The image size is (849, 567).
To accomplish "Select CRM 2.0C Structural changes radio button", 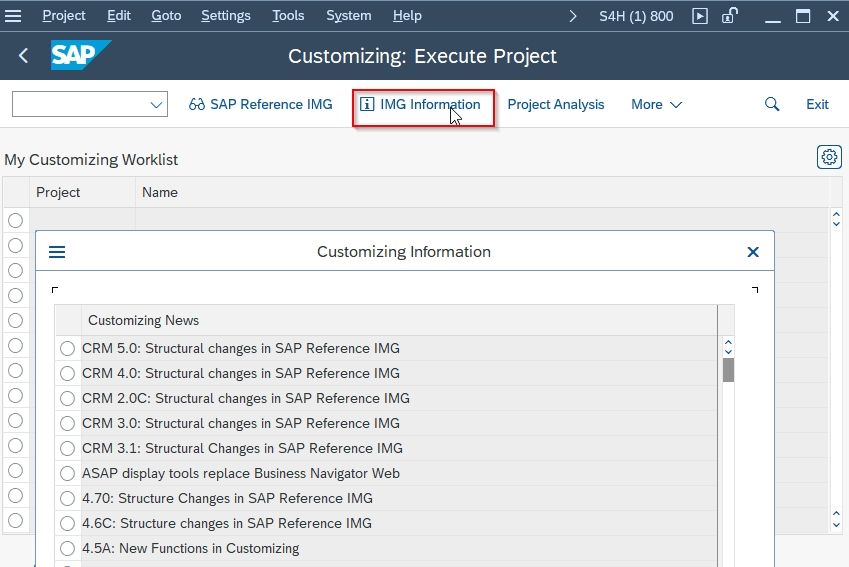I will pos(67,398).
